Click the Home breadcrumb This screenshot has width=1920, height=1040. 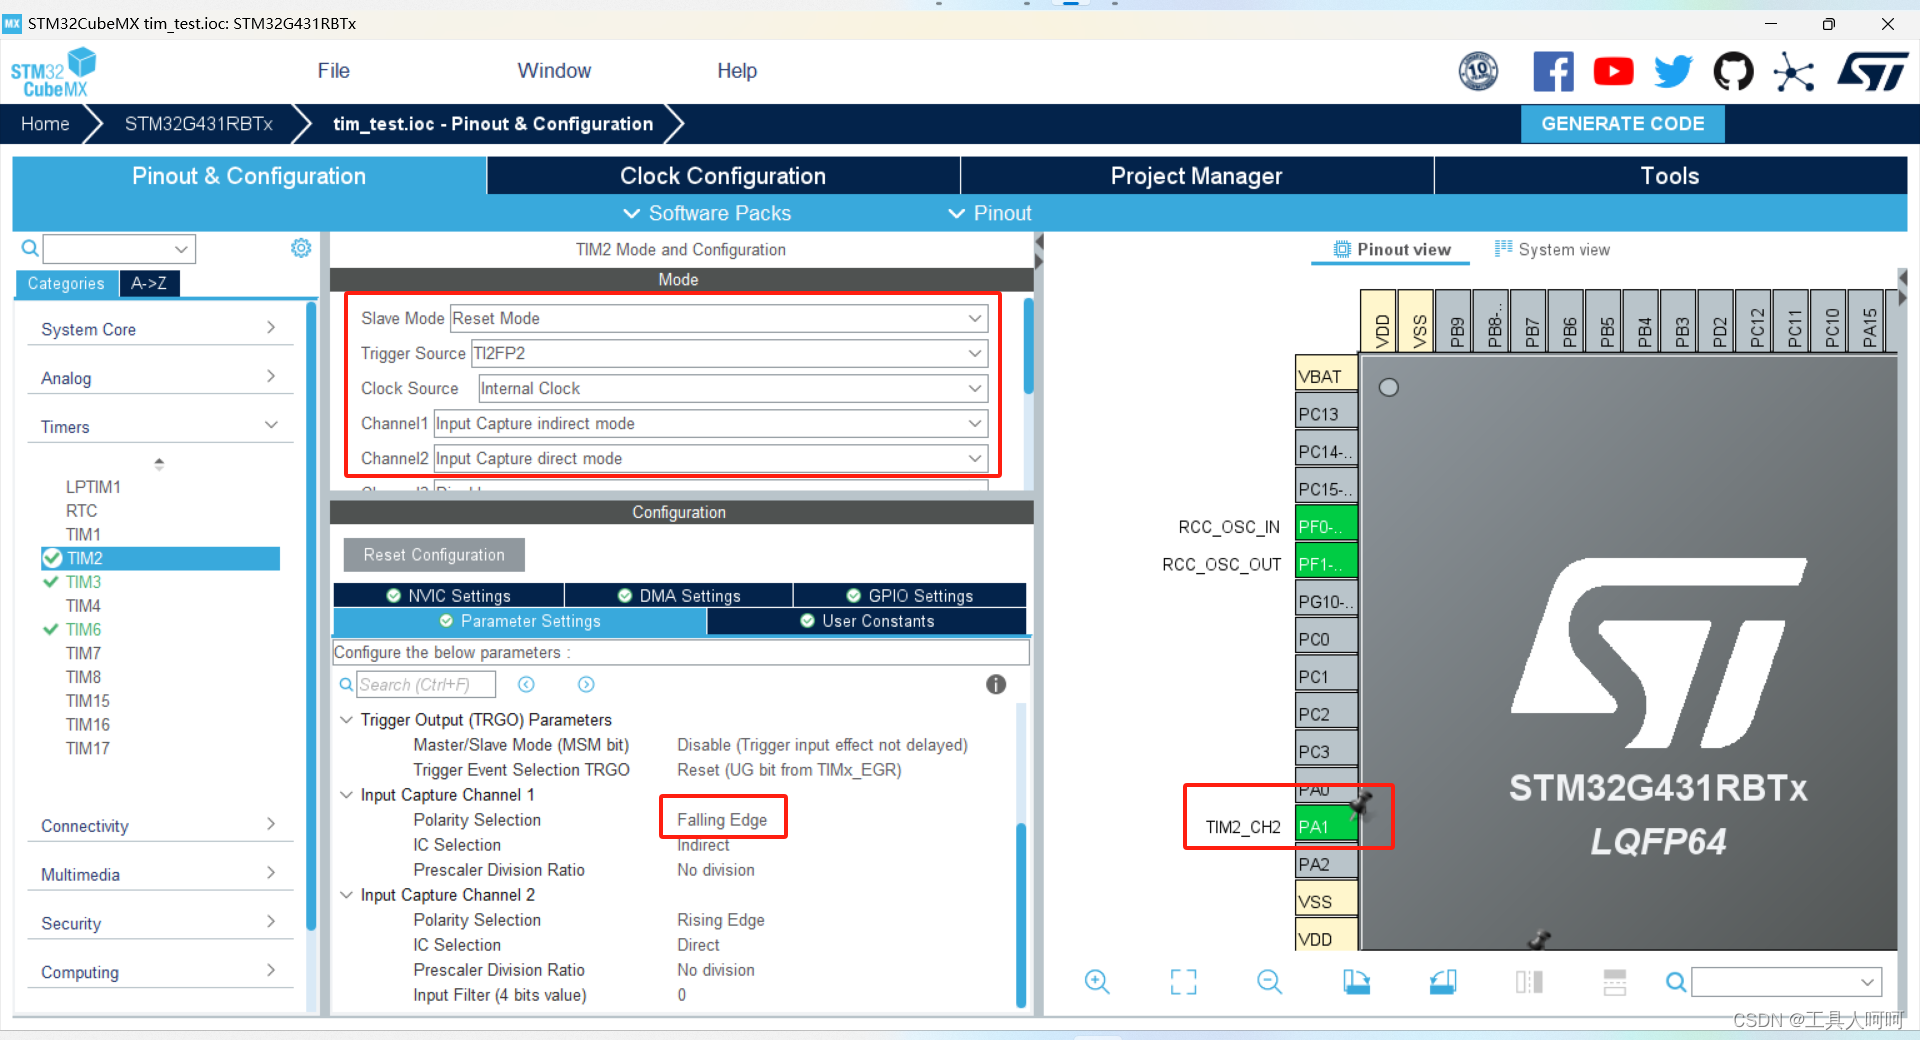tap(45, 124)
